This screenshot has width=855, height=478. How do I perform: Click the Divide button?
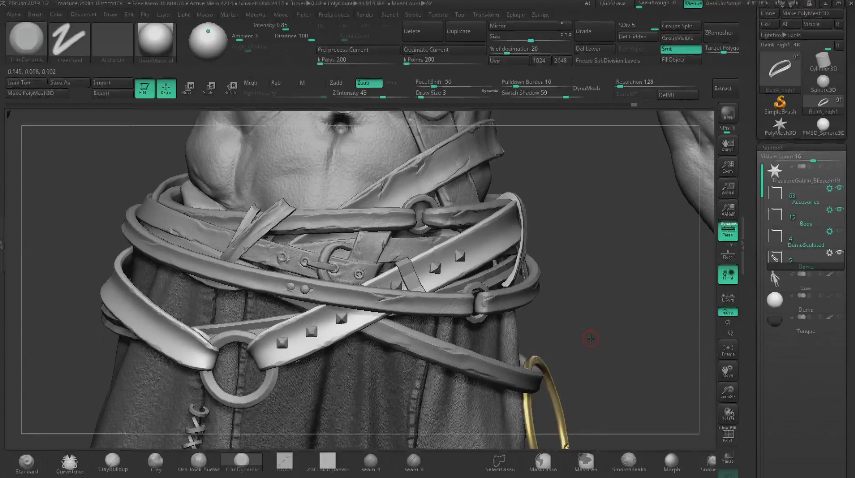click(x=594, y=32)
